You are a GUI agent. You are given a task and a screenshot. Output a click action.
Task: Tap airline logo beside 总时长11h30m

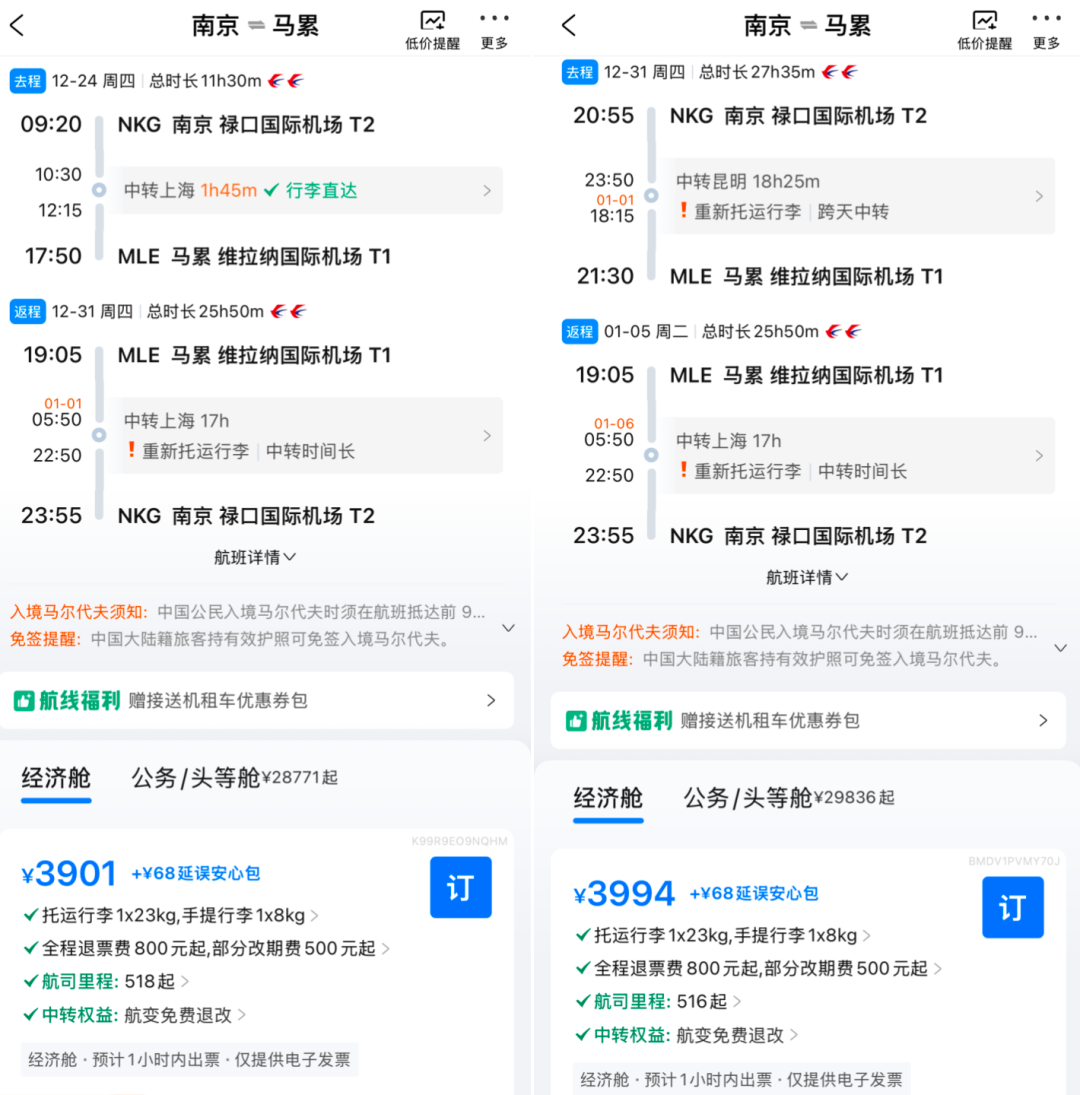tap(286, 81)
